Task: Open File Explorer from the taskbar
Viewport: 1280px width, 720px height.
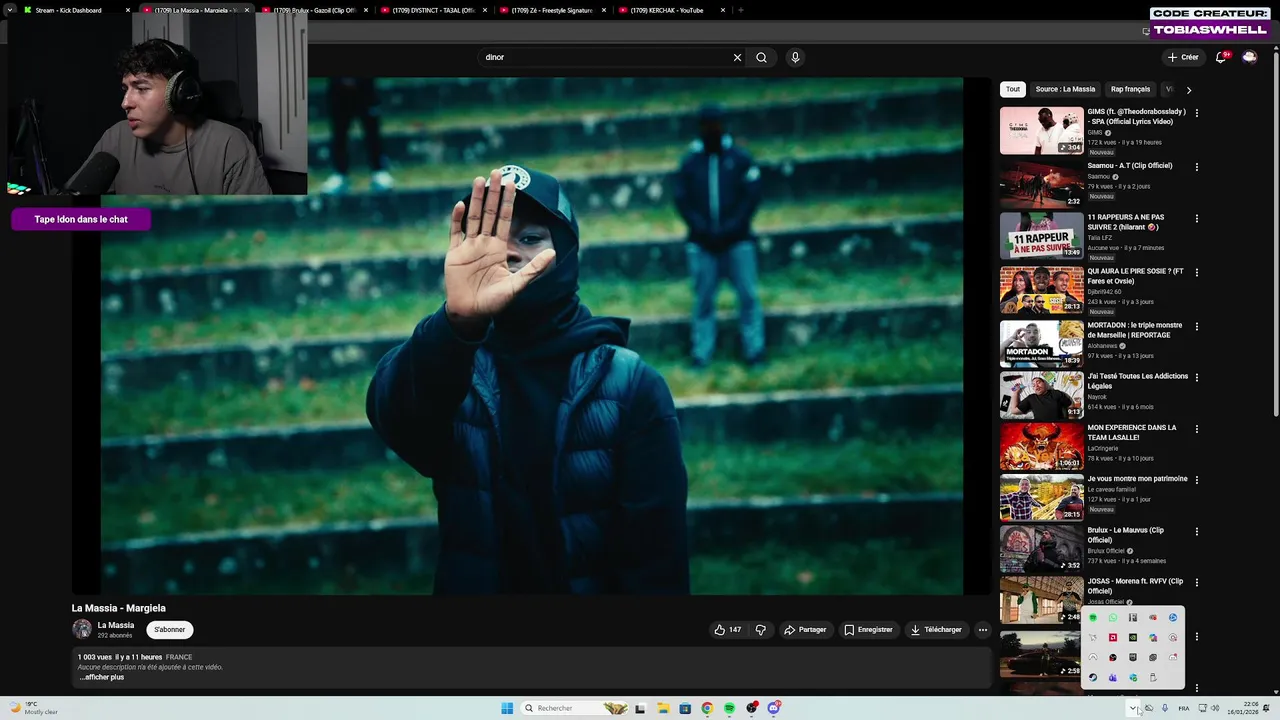Action: (x=663, y=708)
